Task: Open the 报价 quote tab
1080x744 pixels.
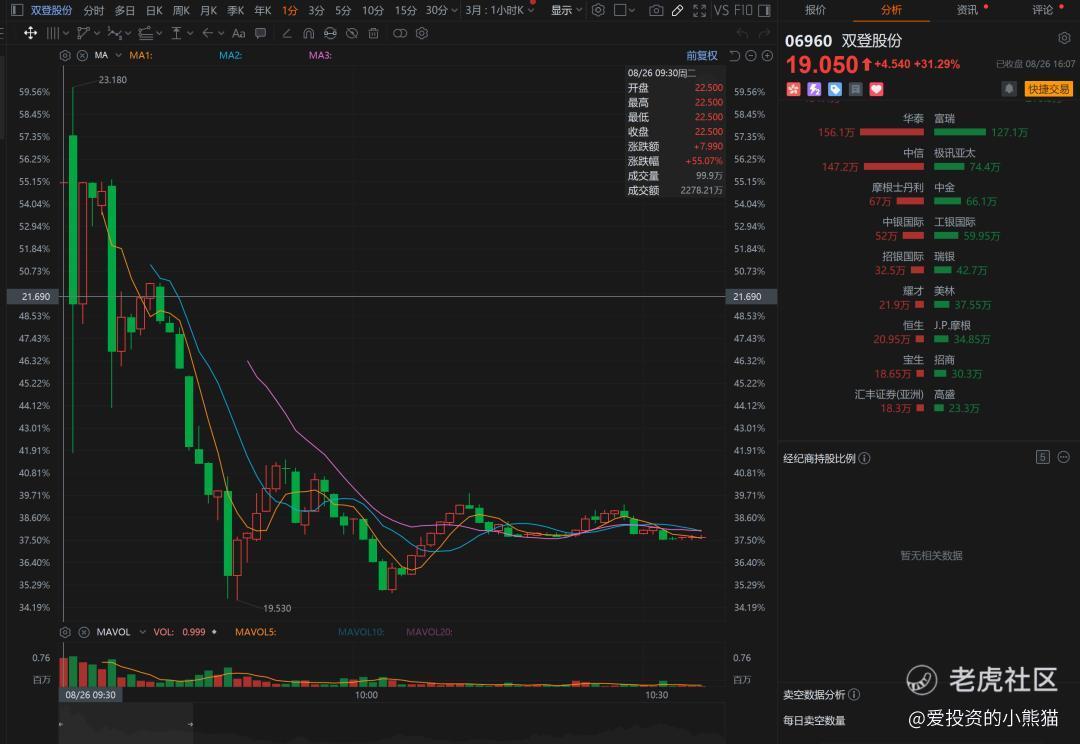Action: pyautogui.click(x=815, y=10)
